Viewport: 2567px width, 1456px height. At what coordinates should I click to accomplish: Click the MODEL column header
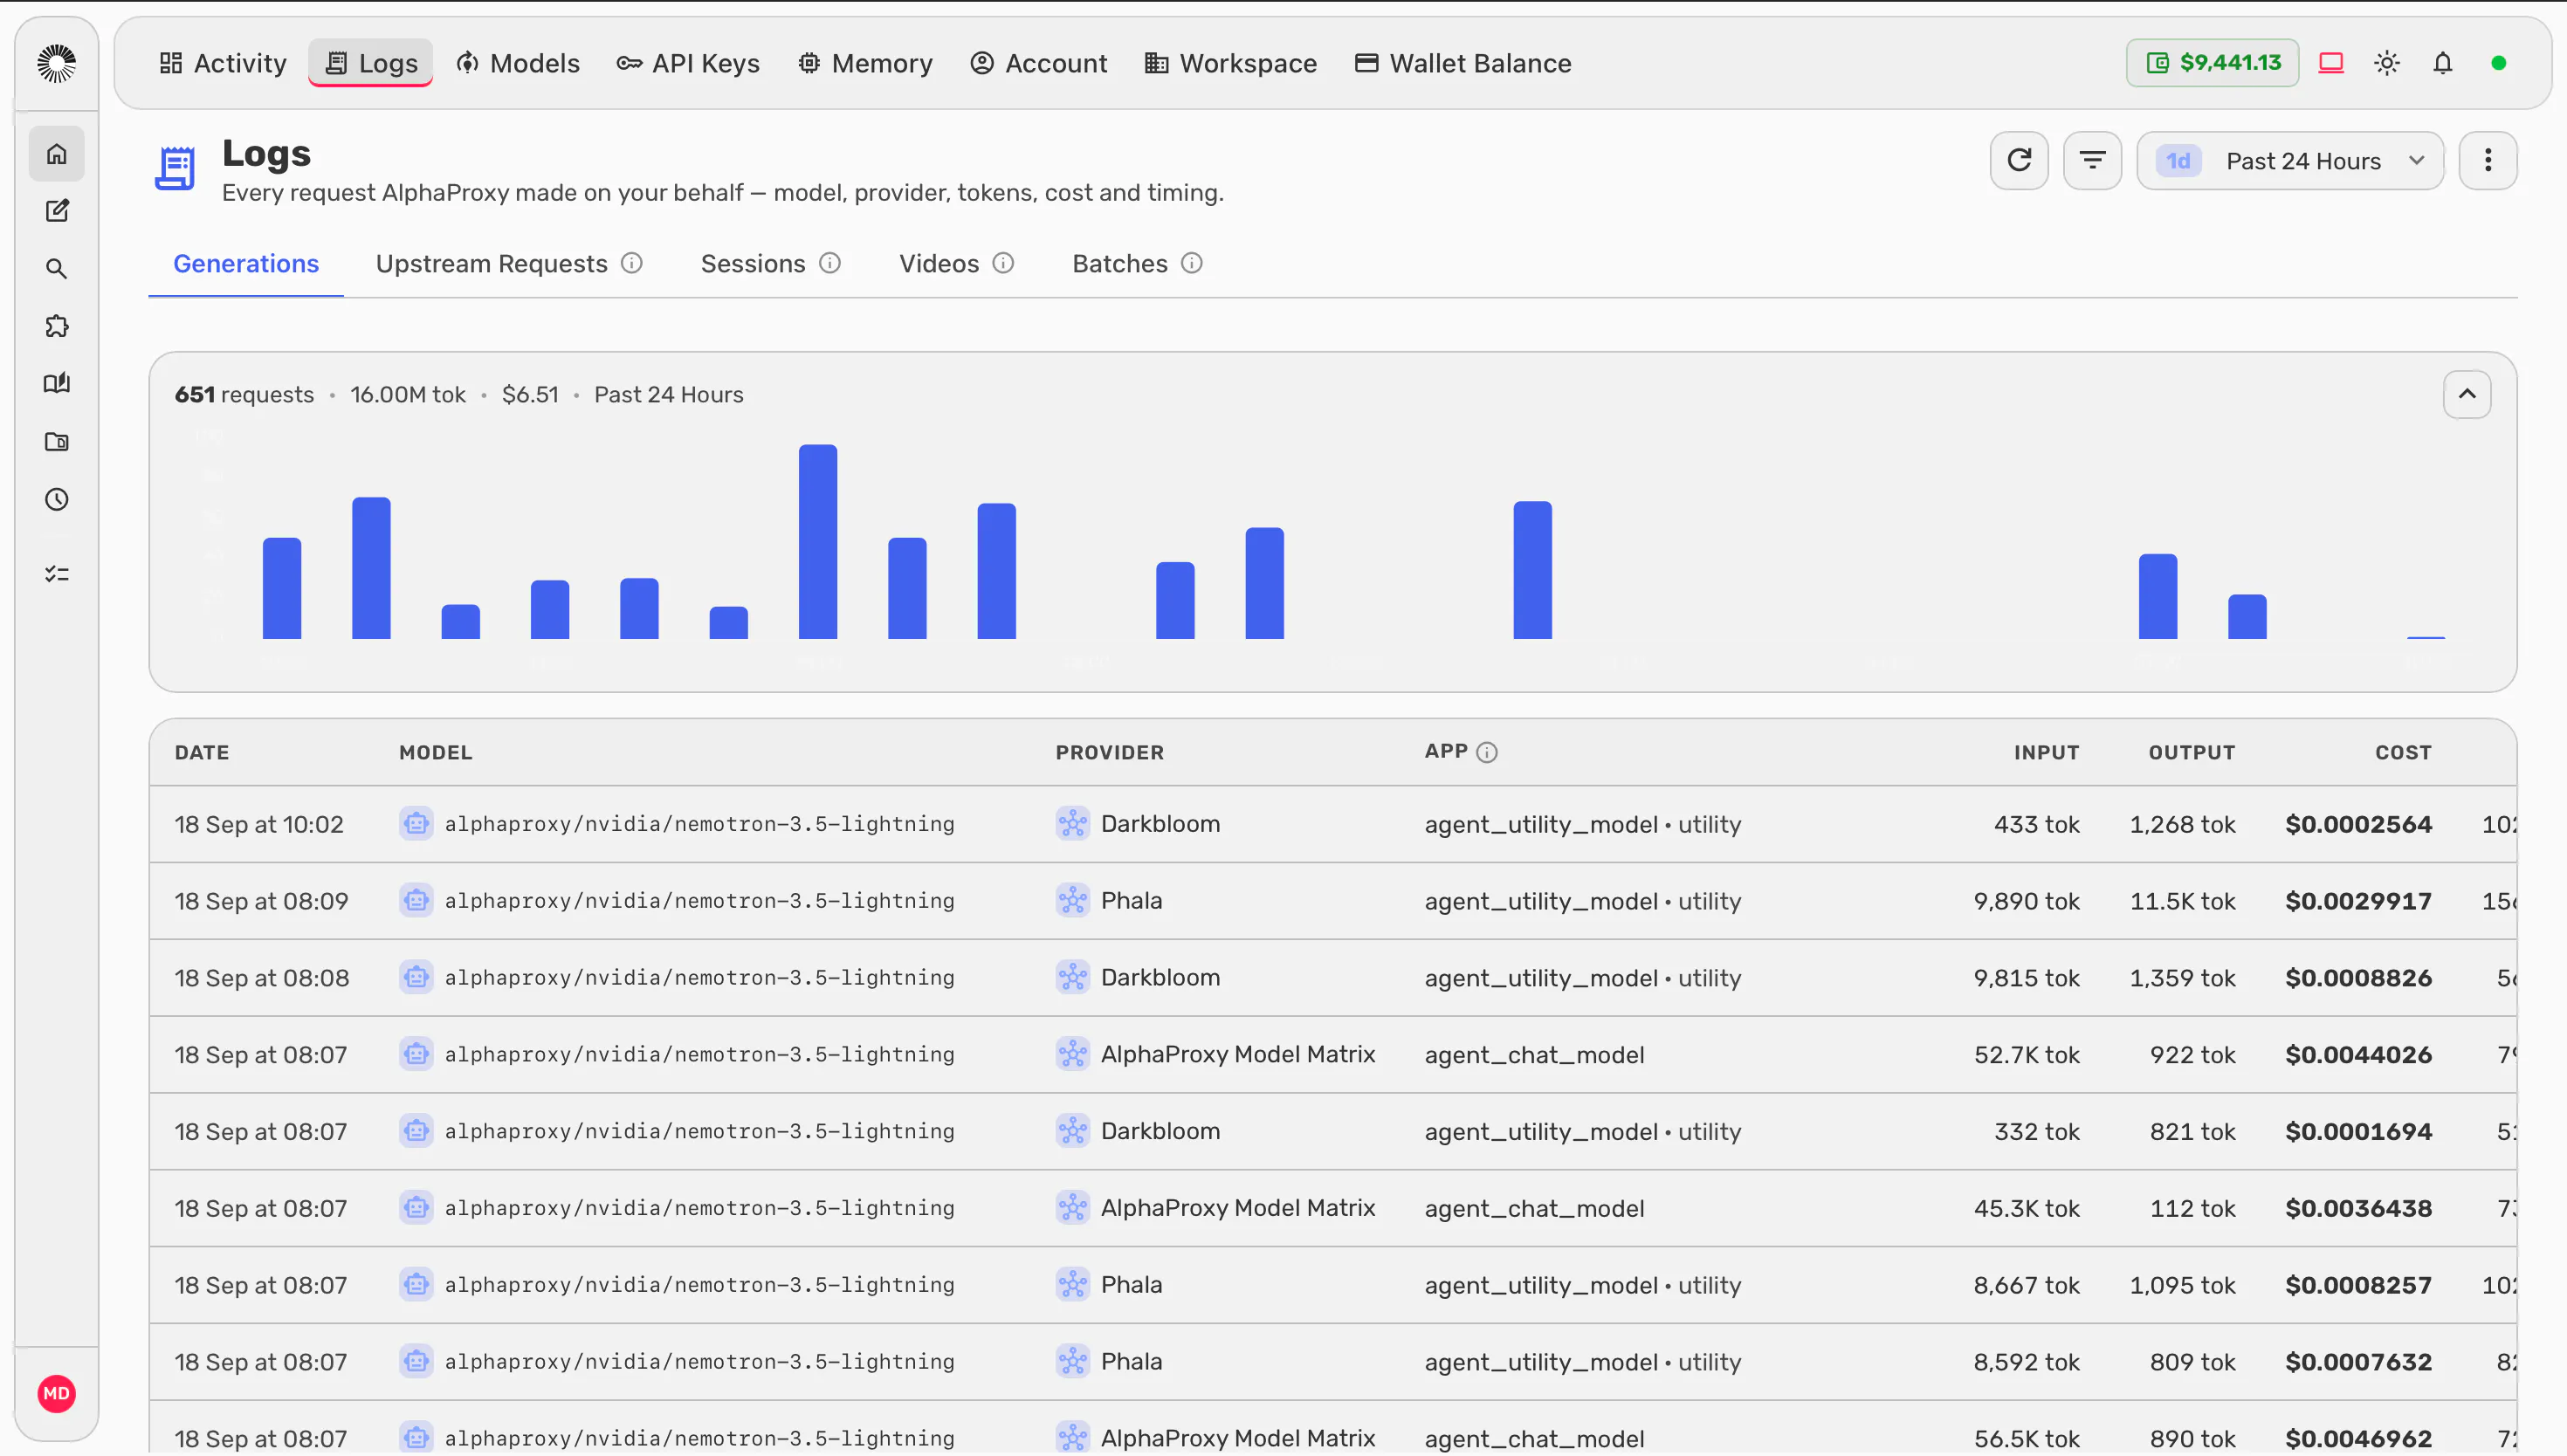pos(436,752)
